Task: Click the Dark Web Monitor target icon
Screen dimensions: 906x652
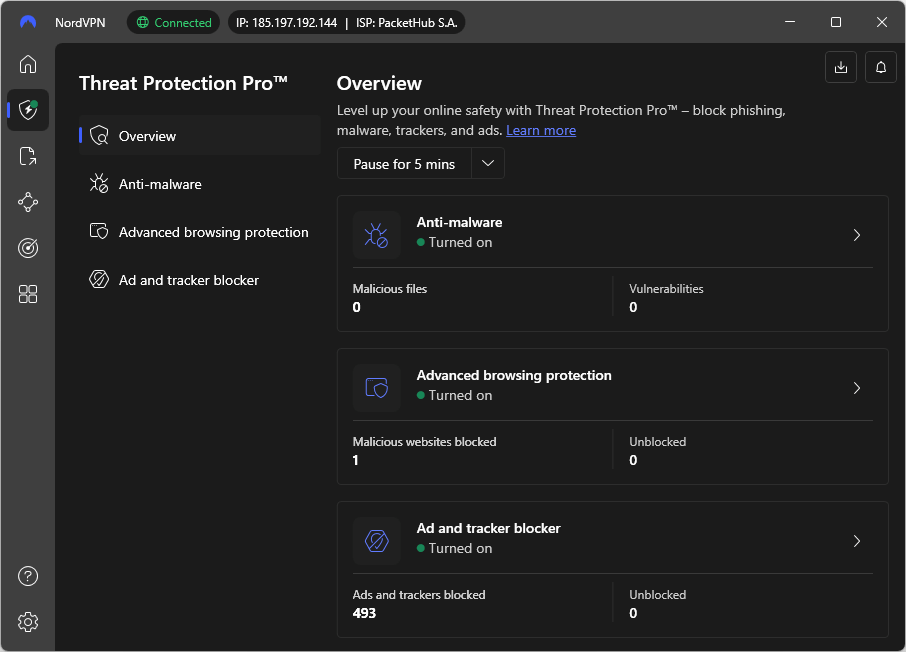Action: (x=28, y=248)
